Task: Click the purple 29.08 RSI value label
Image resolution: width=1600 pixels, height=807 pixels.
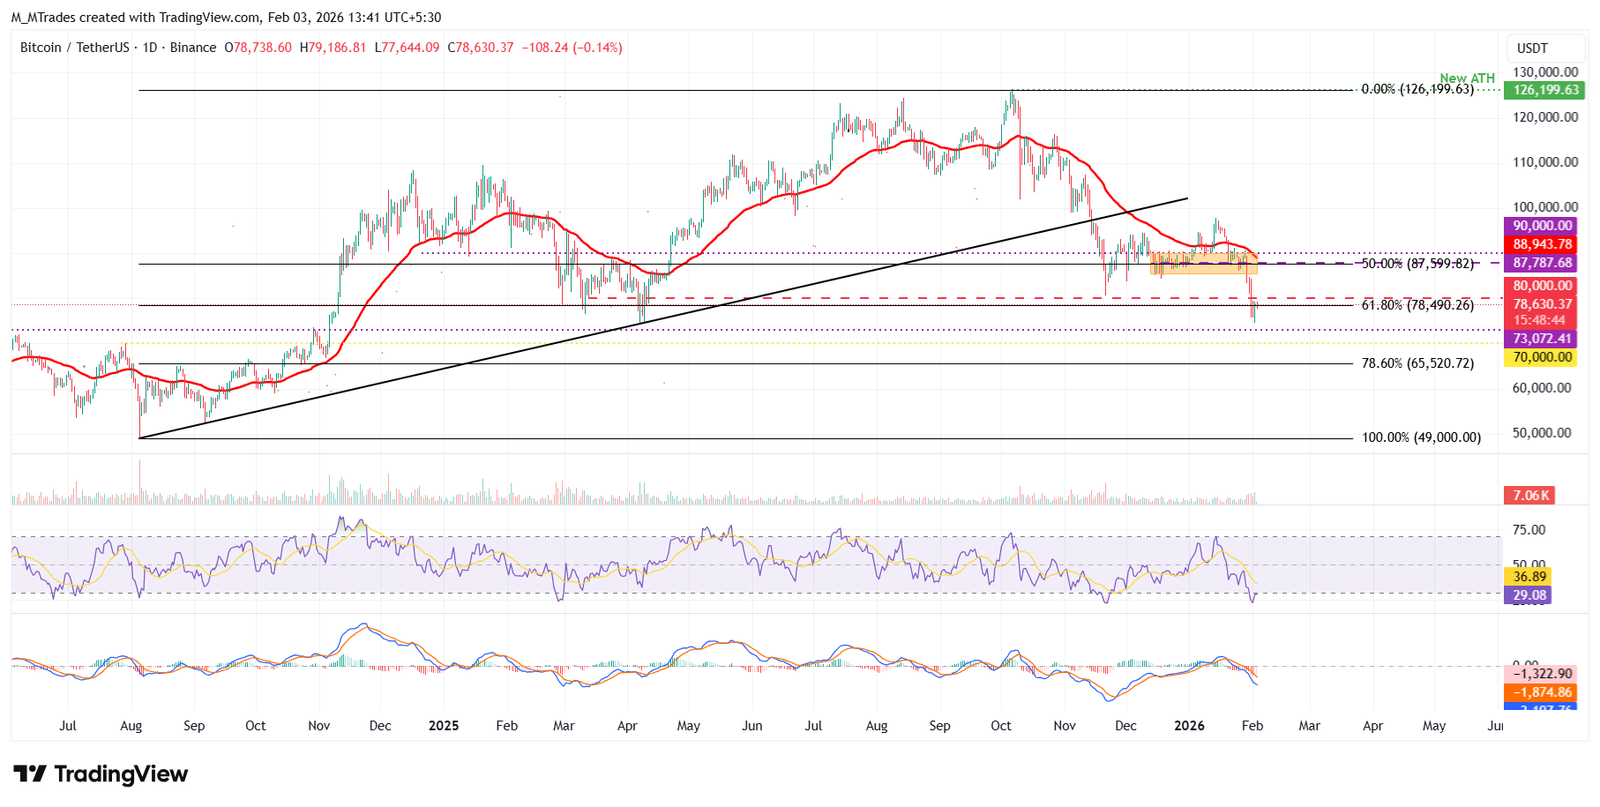Action: click(1529, 595)
